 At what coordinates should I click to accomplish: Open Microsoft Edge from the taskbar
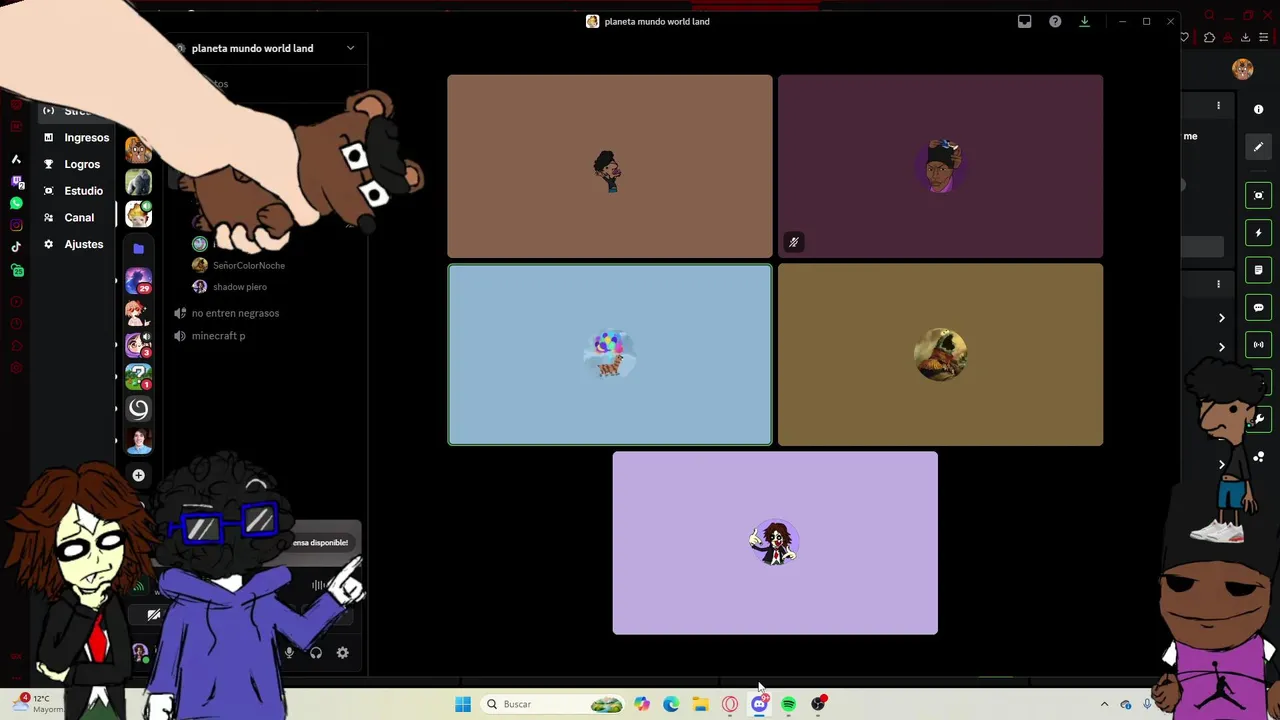671,705
